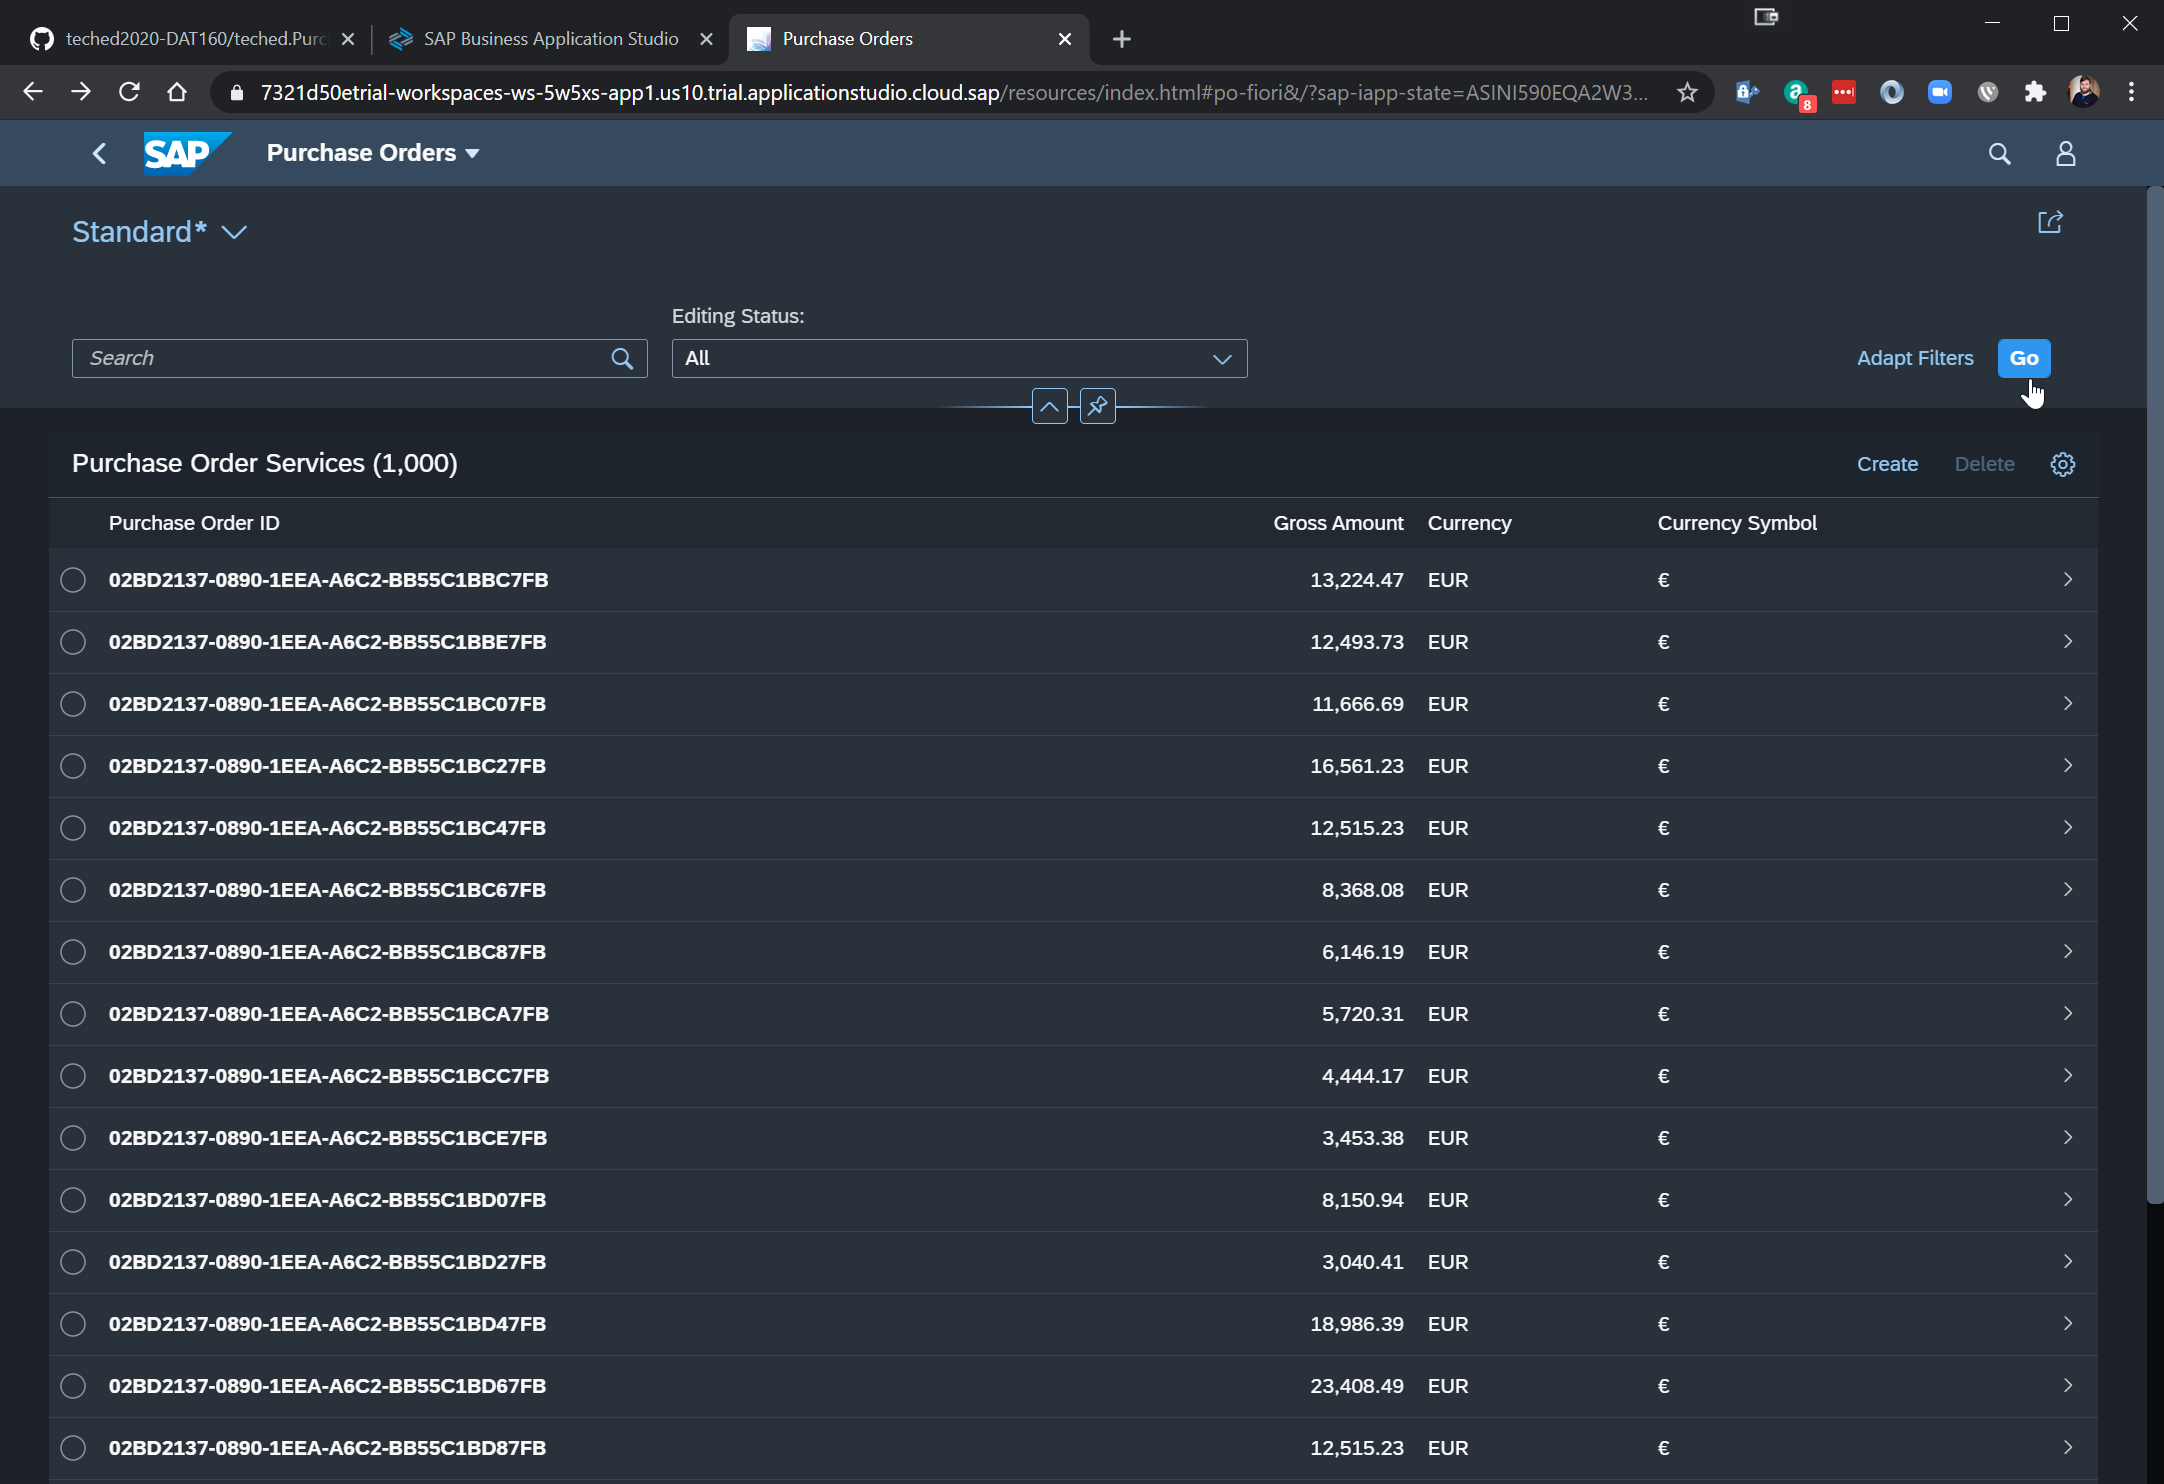Reload the page
The height and width of the screenshot is (1484, 2164).
tap(129, 92)
